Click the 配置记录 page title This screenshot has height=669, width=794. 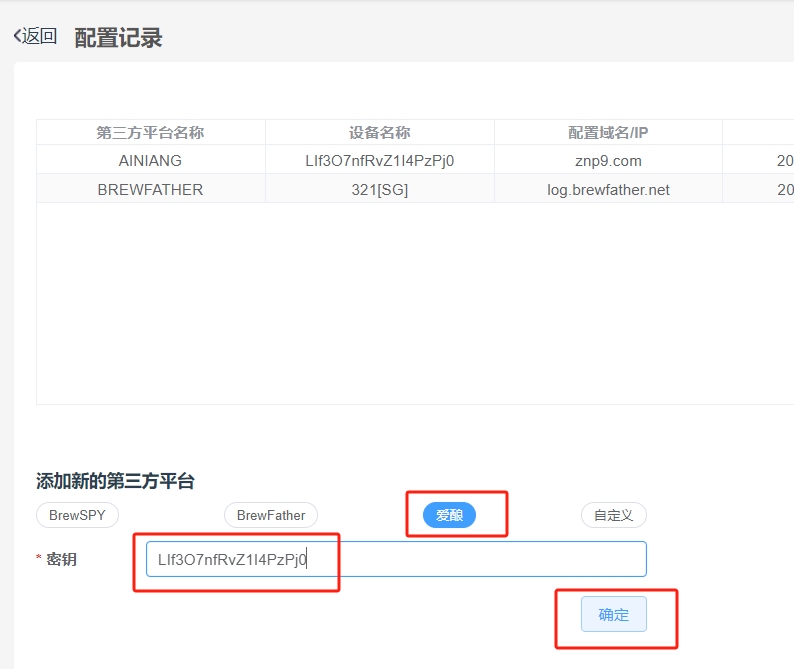(118, 38)
